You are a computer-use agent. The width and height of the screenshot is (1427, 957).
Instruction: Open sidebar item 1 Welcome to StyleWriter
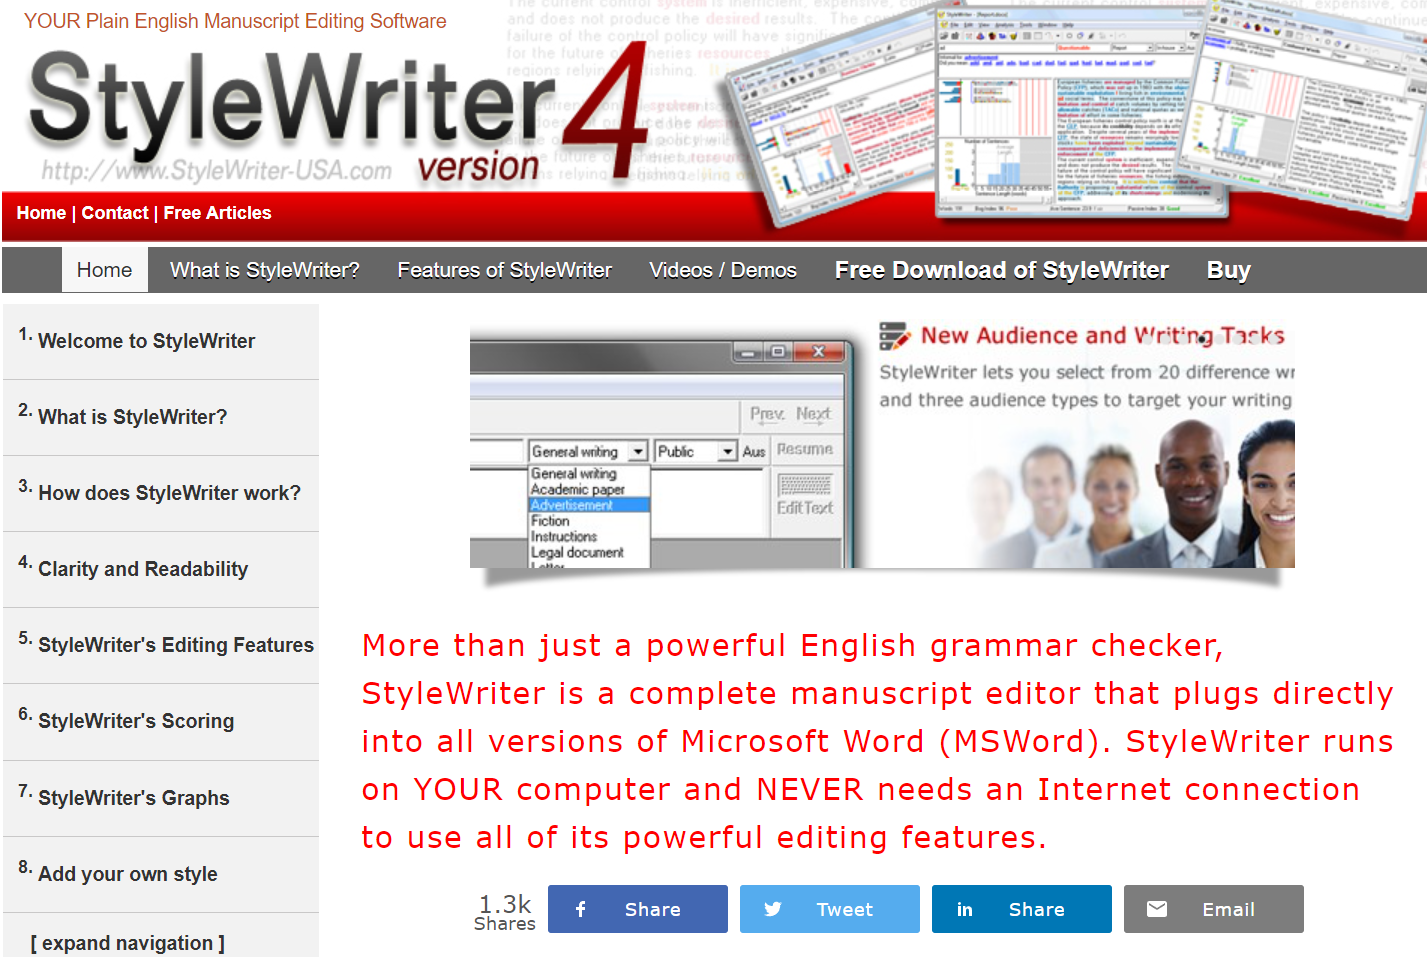(x=161, y=342)
